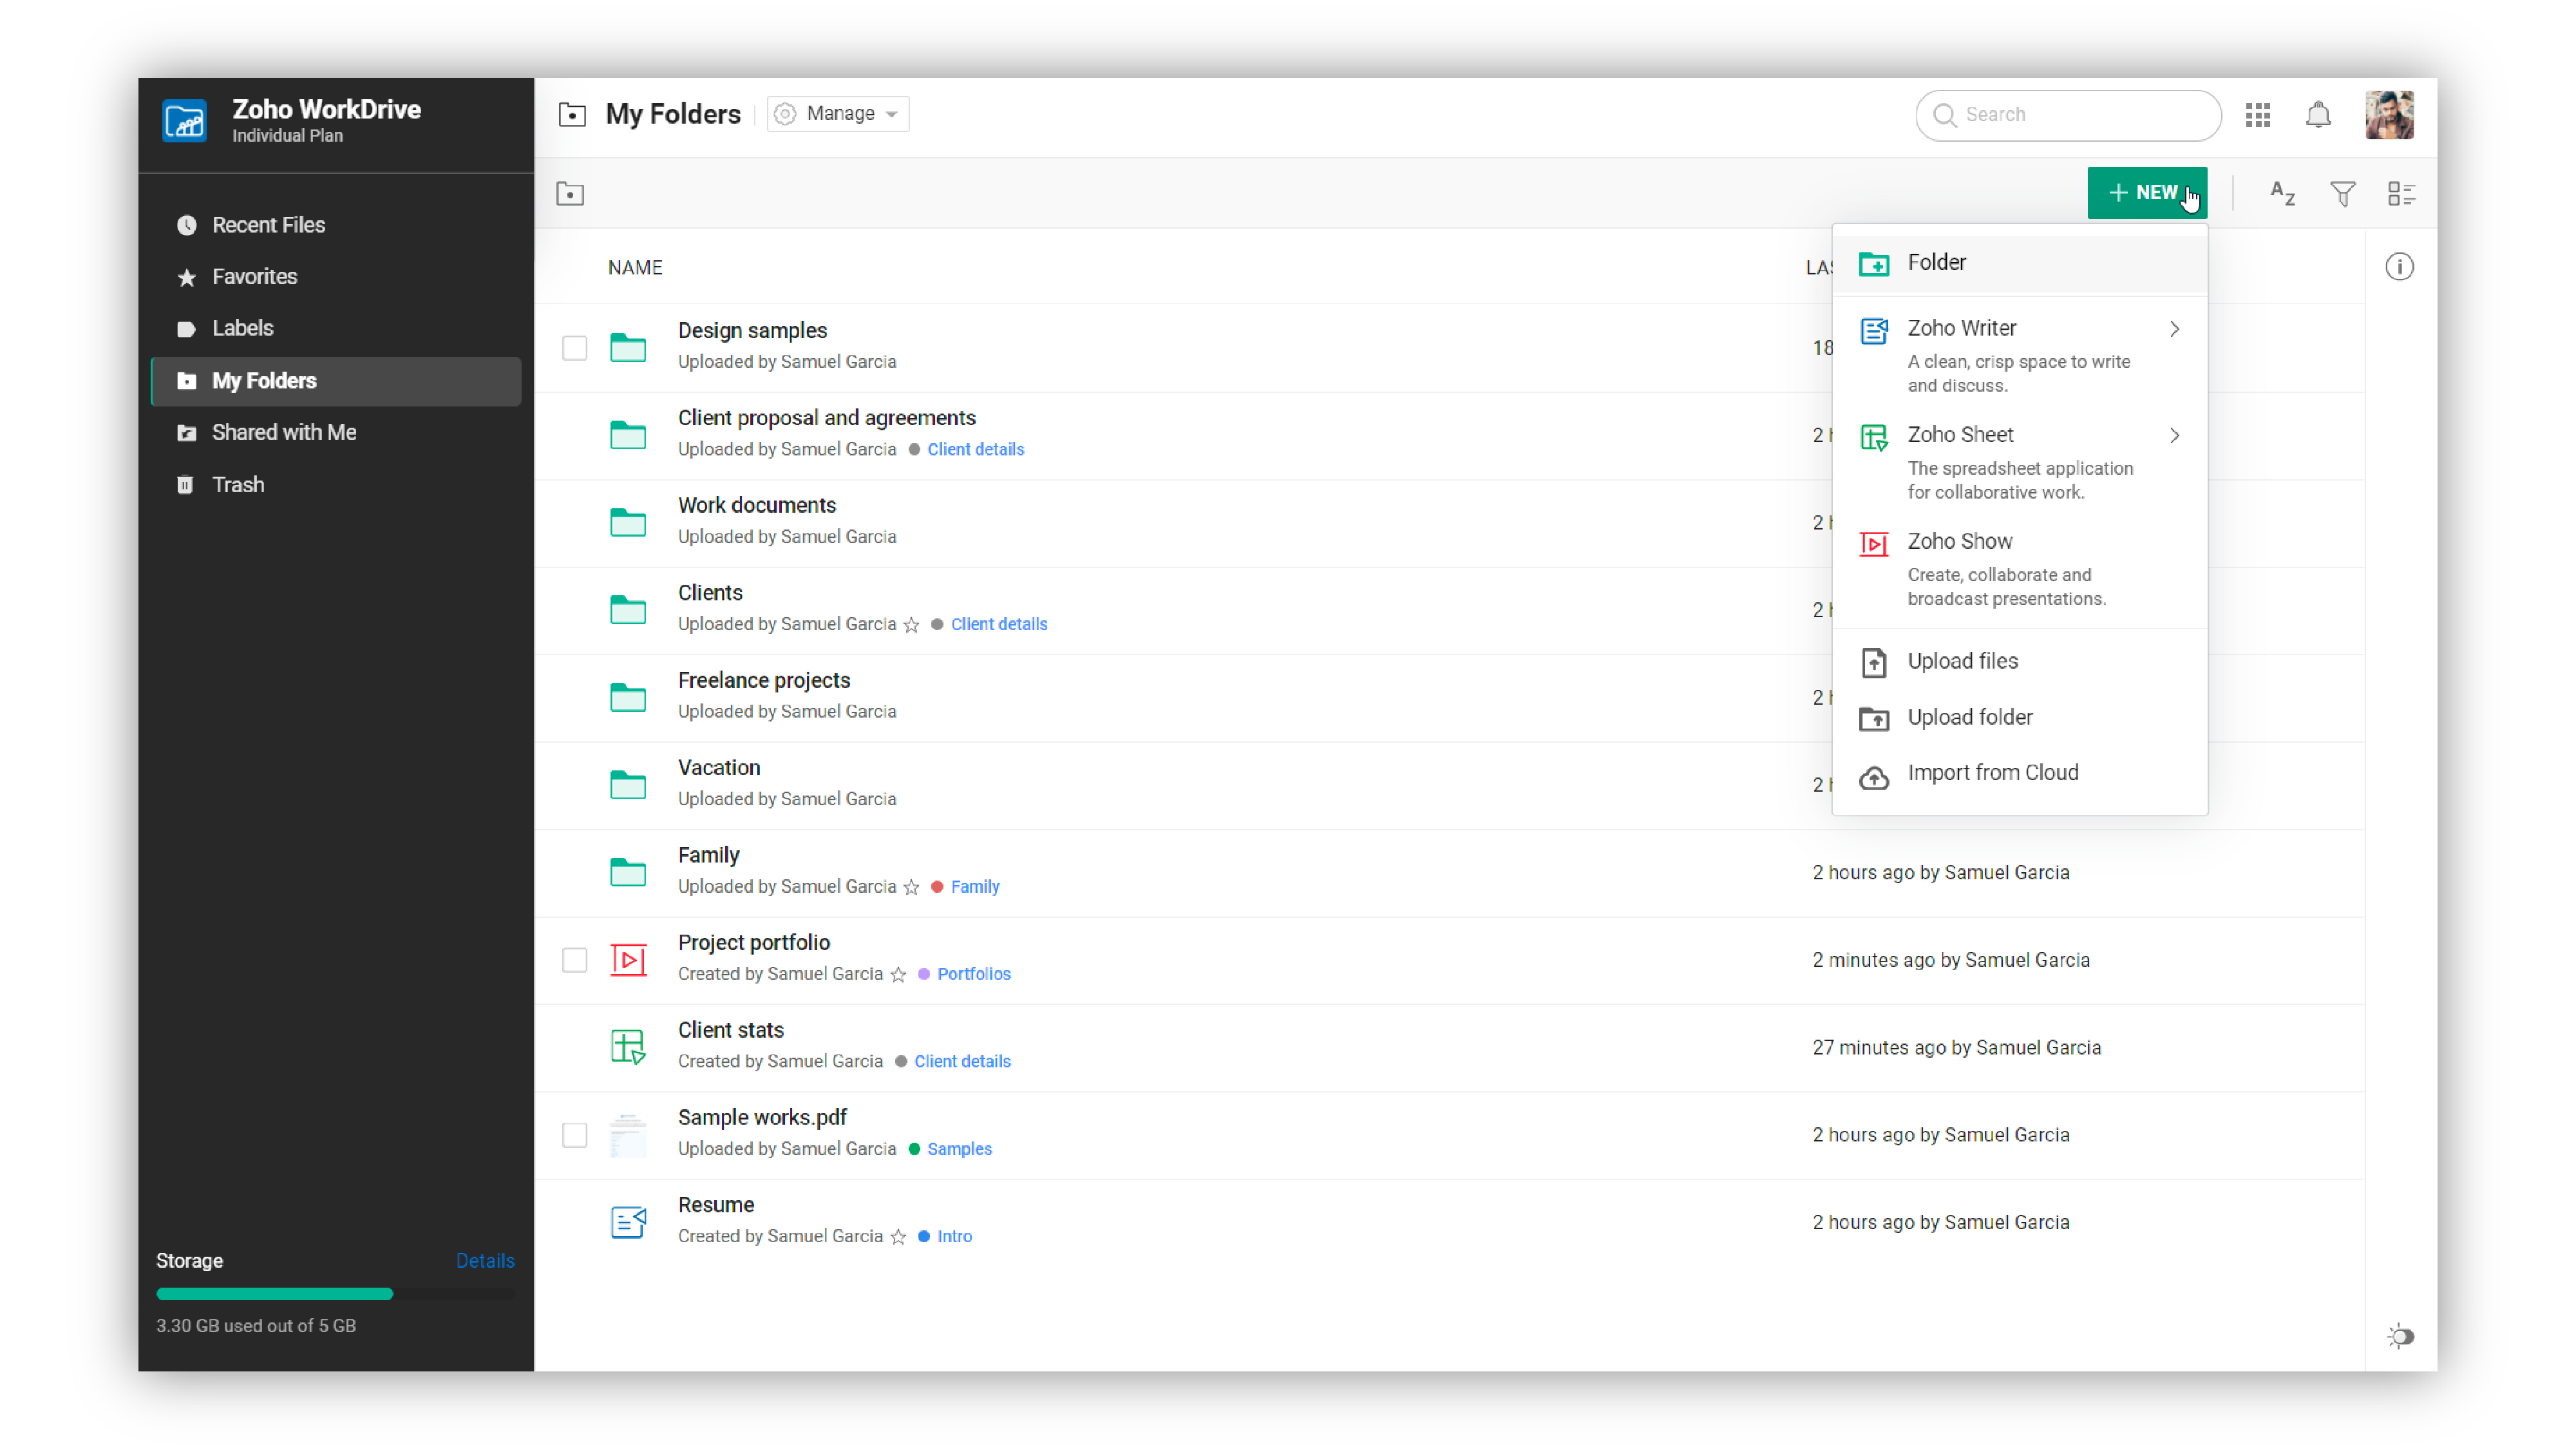Check the Sample works.pdf checkbox
Screen dimensions: 2576x1450
coord(575,1135)
